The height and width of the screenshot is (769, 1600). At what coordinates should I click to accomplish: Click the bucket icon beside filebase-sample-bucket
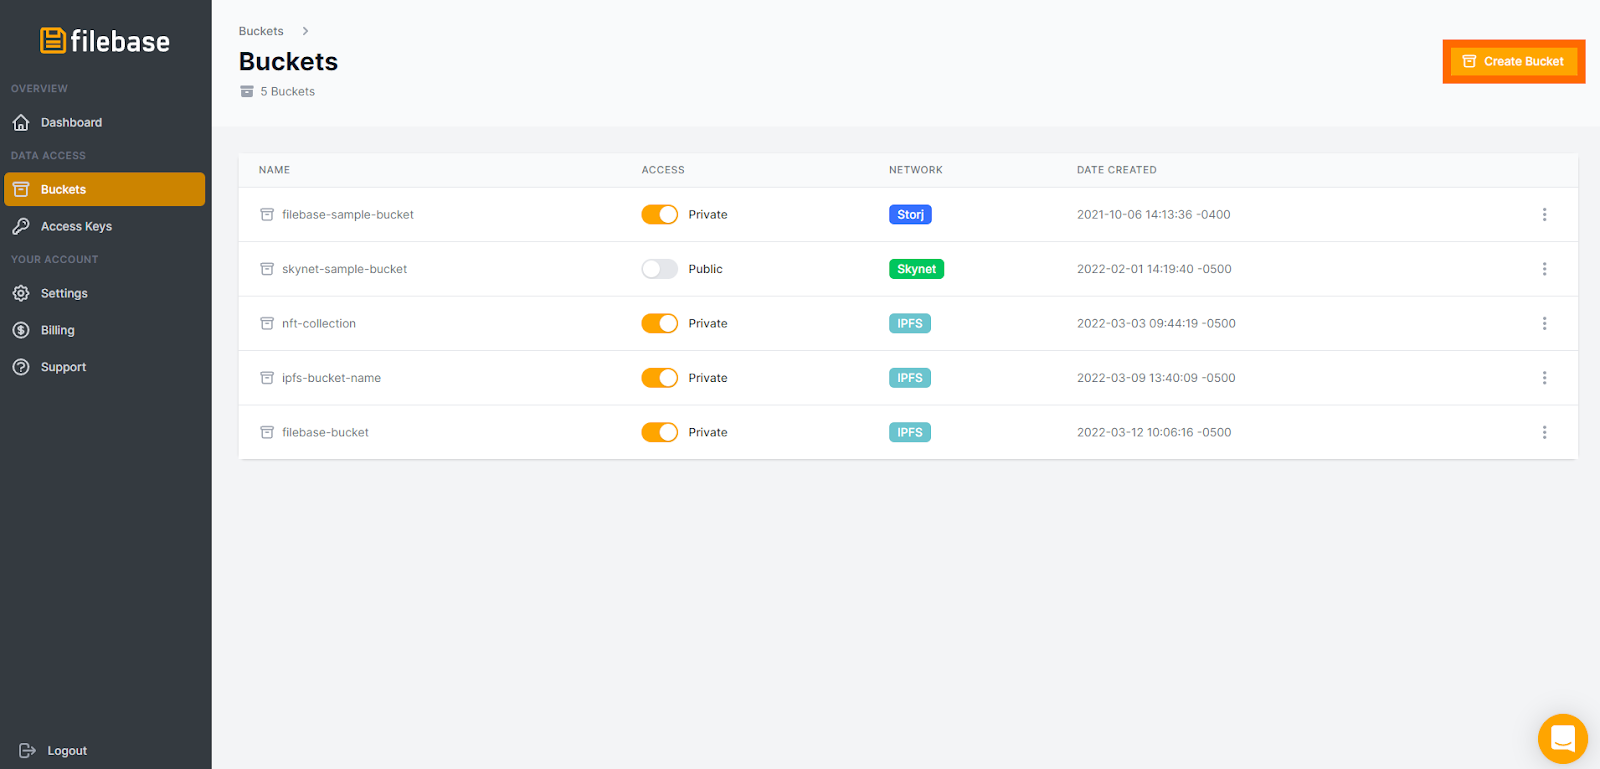coord(267,215)
